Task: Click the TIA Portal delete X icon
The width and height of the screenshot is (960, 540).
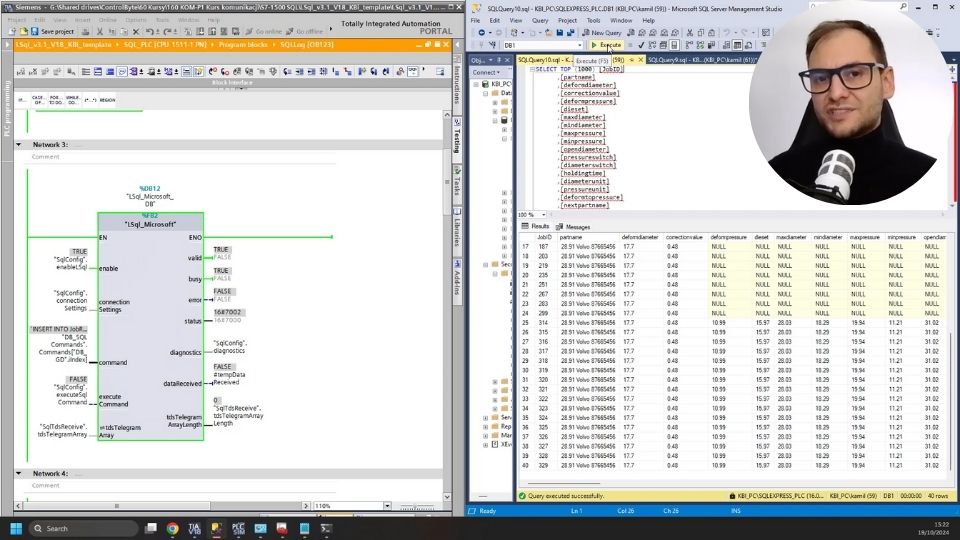Action: [x=136, y=31]
